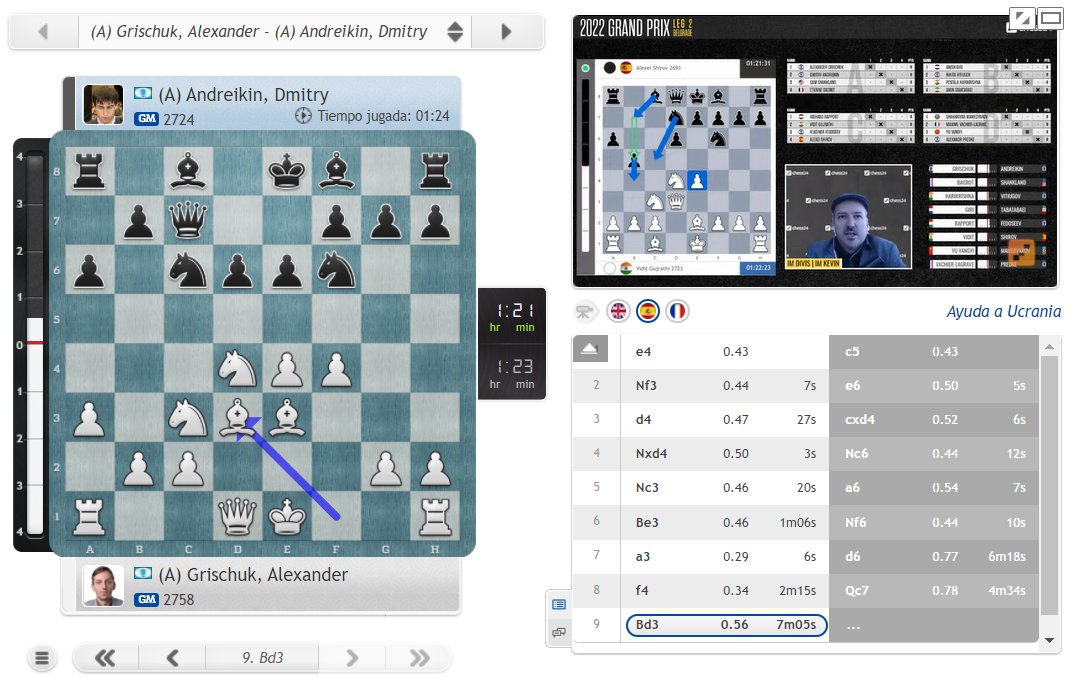Click the name '(A) Andreikin, Dmitry'
Image resolution: width=1071 pixels, height=678 pixels.
(244, 95)
